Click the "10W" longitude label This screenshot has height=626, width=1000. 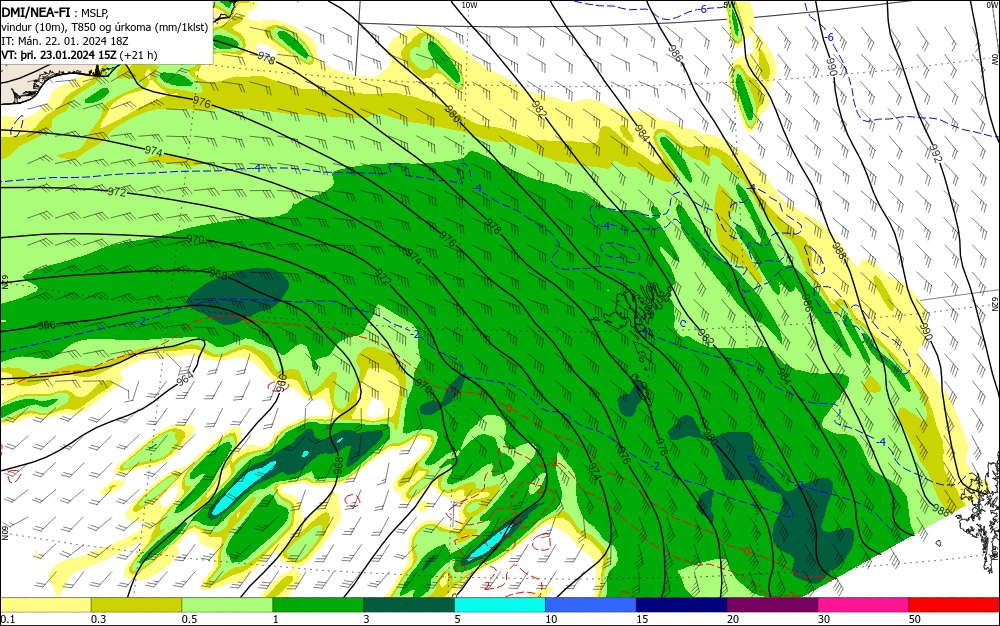(x=469, y=5)
